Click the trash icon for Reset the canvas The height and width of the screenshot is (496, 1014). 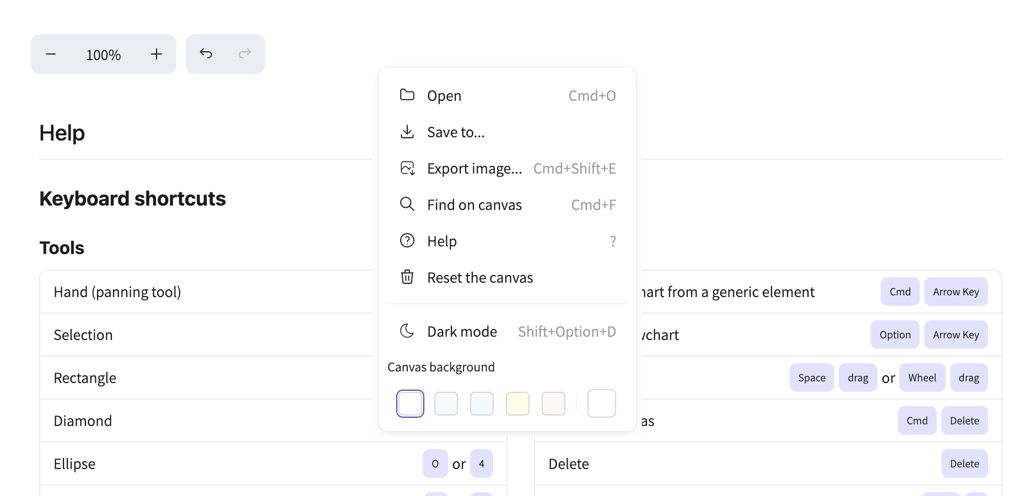pos(407,277)
